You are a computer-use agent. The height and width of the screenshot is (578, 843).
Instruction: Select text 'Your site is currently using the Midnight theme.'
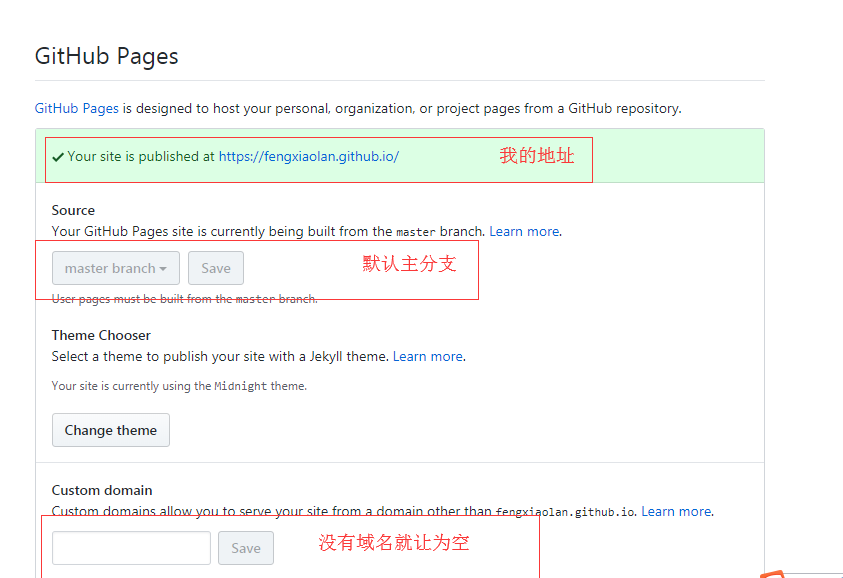[x=179, y=386]
